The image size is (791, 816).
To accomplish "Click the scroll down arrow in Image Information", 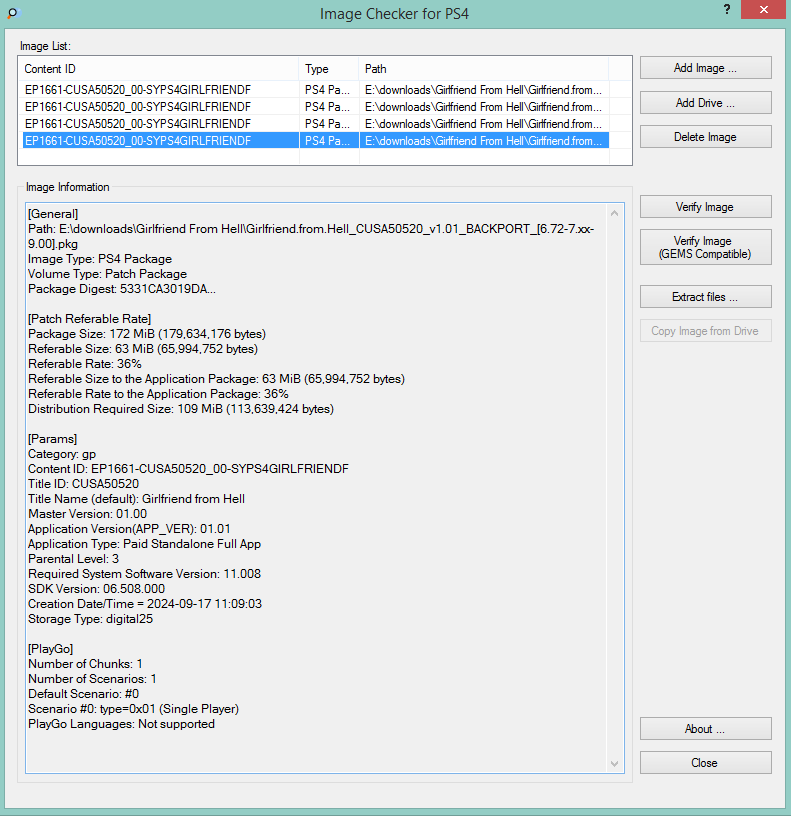I will tap(615, 763).
